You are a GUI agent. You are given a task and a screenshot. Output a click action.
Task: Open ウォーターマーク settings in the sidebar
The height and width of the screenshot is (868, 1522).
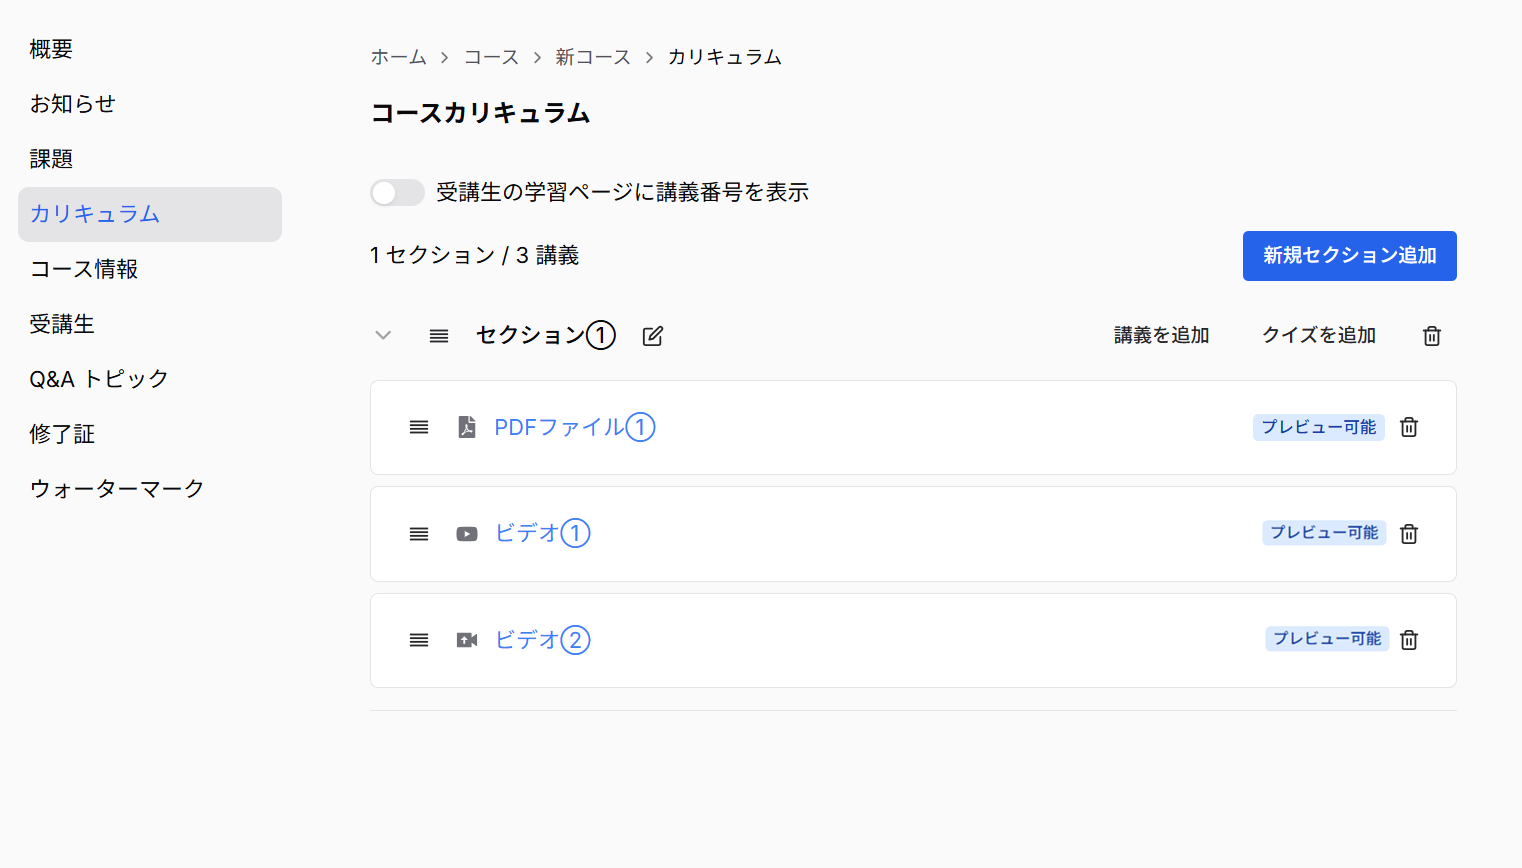(116, 488)
